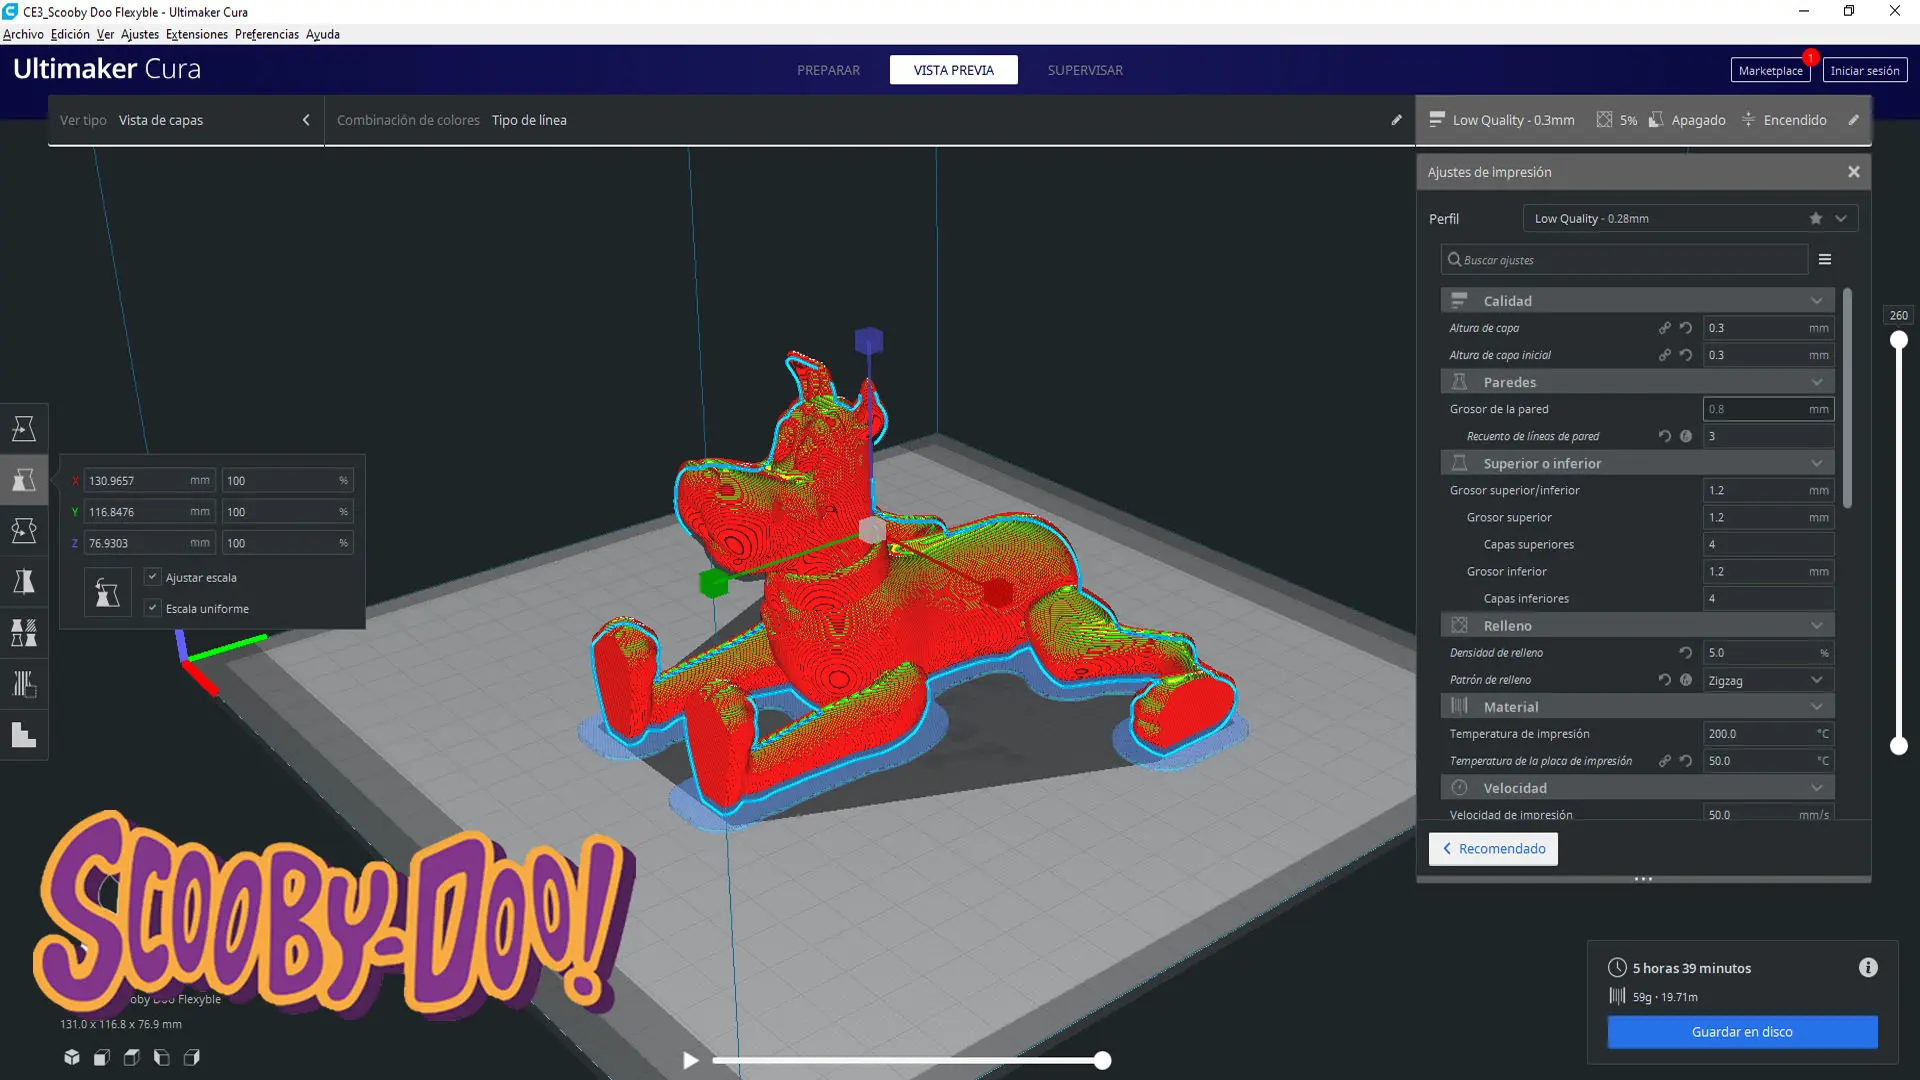Click Guardar en disco button
The width and height of the screenshot is (1920, 1080).
[1742, 1032]
